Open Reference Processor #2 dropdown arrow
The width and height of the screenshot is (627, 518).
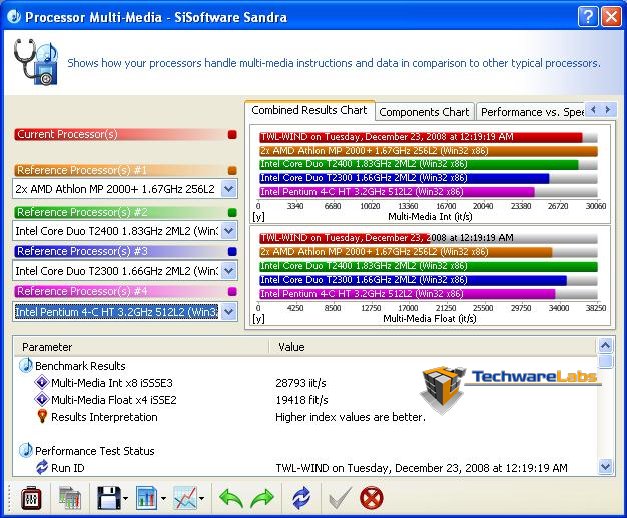tap(228, 231)
